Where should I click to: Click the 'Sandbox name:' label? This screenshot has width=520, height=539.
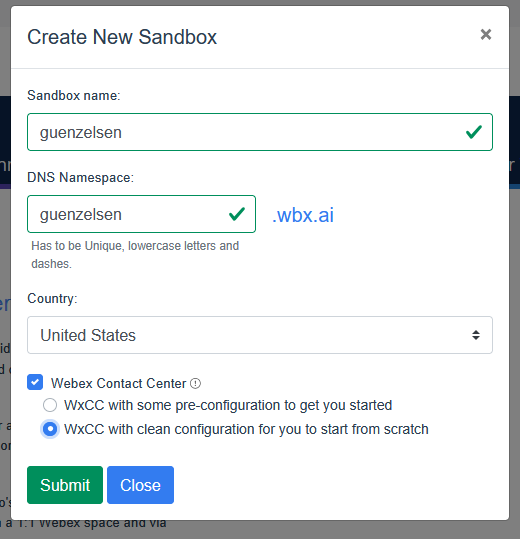click(x=74, y=96)
